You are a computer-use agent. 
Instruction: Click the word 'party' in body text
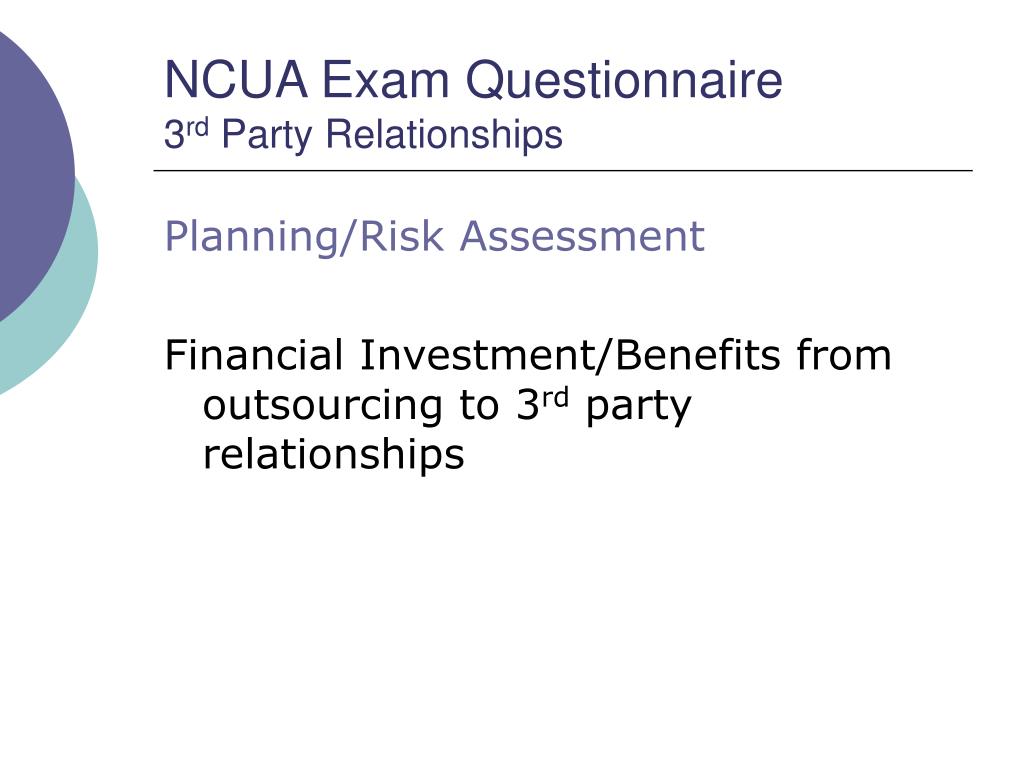pos(638,408)
